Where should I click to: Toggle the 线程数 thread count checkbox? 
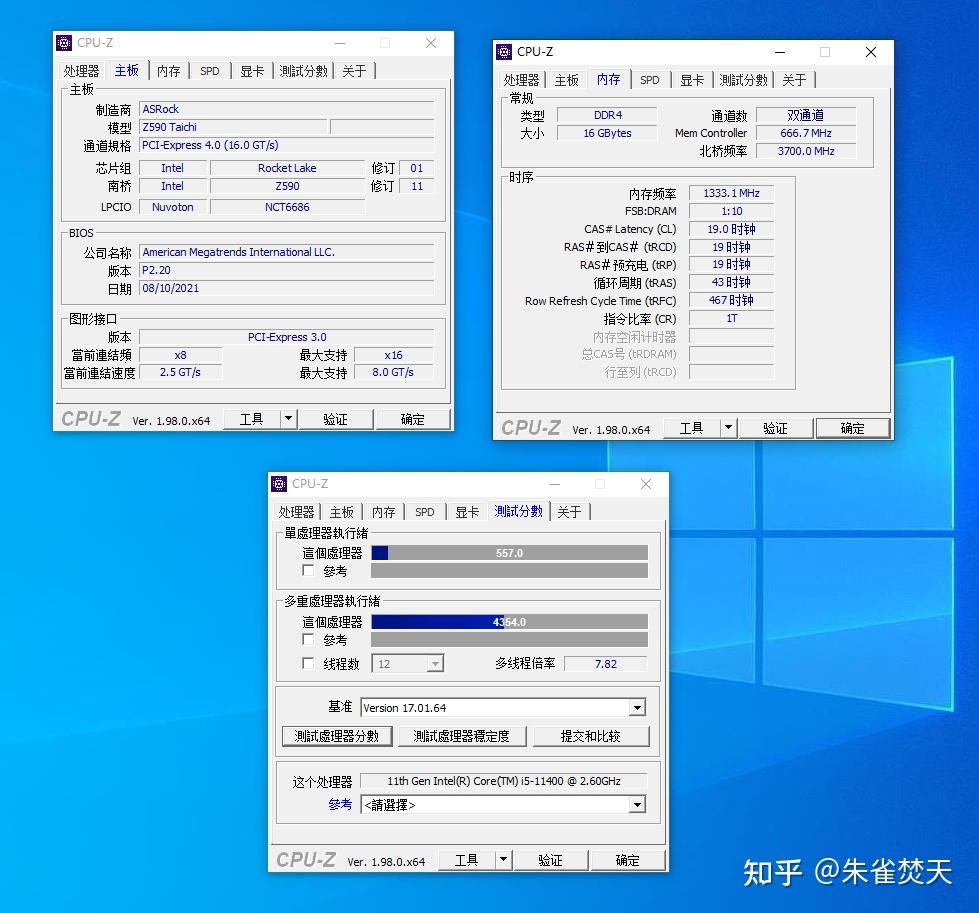click(308, 663)
